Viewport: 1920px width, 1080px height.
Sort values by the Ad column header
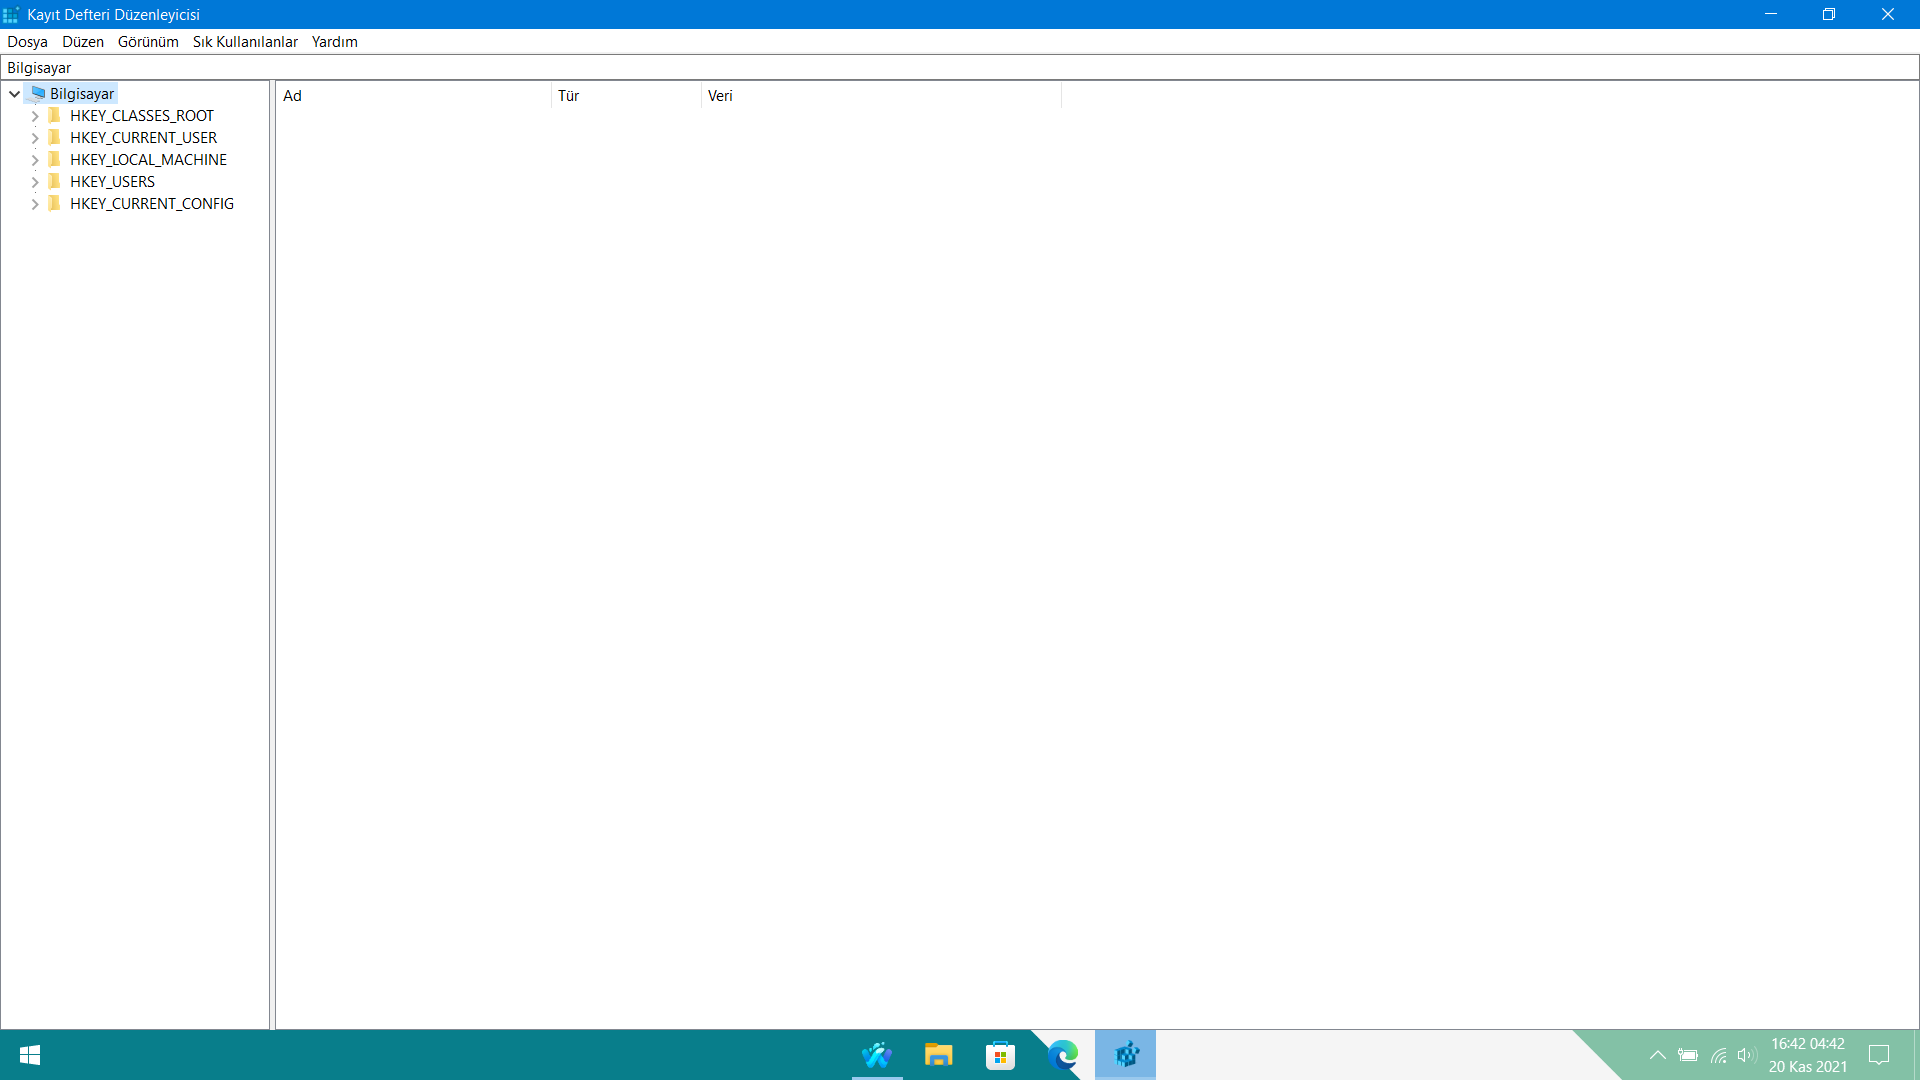coord(412,96)
